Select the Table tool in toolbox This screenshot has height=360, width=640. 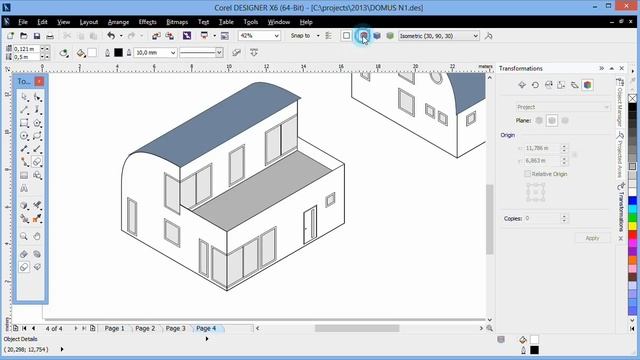point(24,175)
